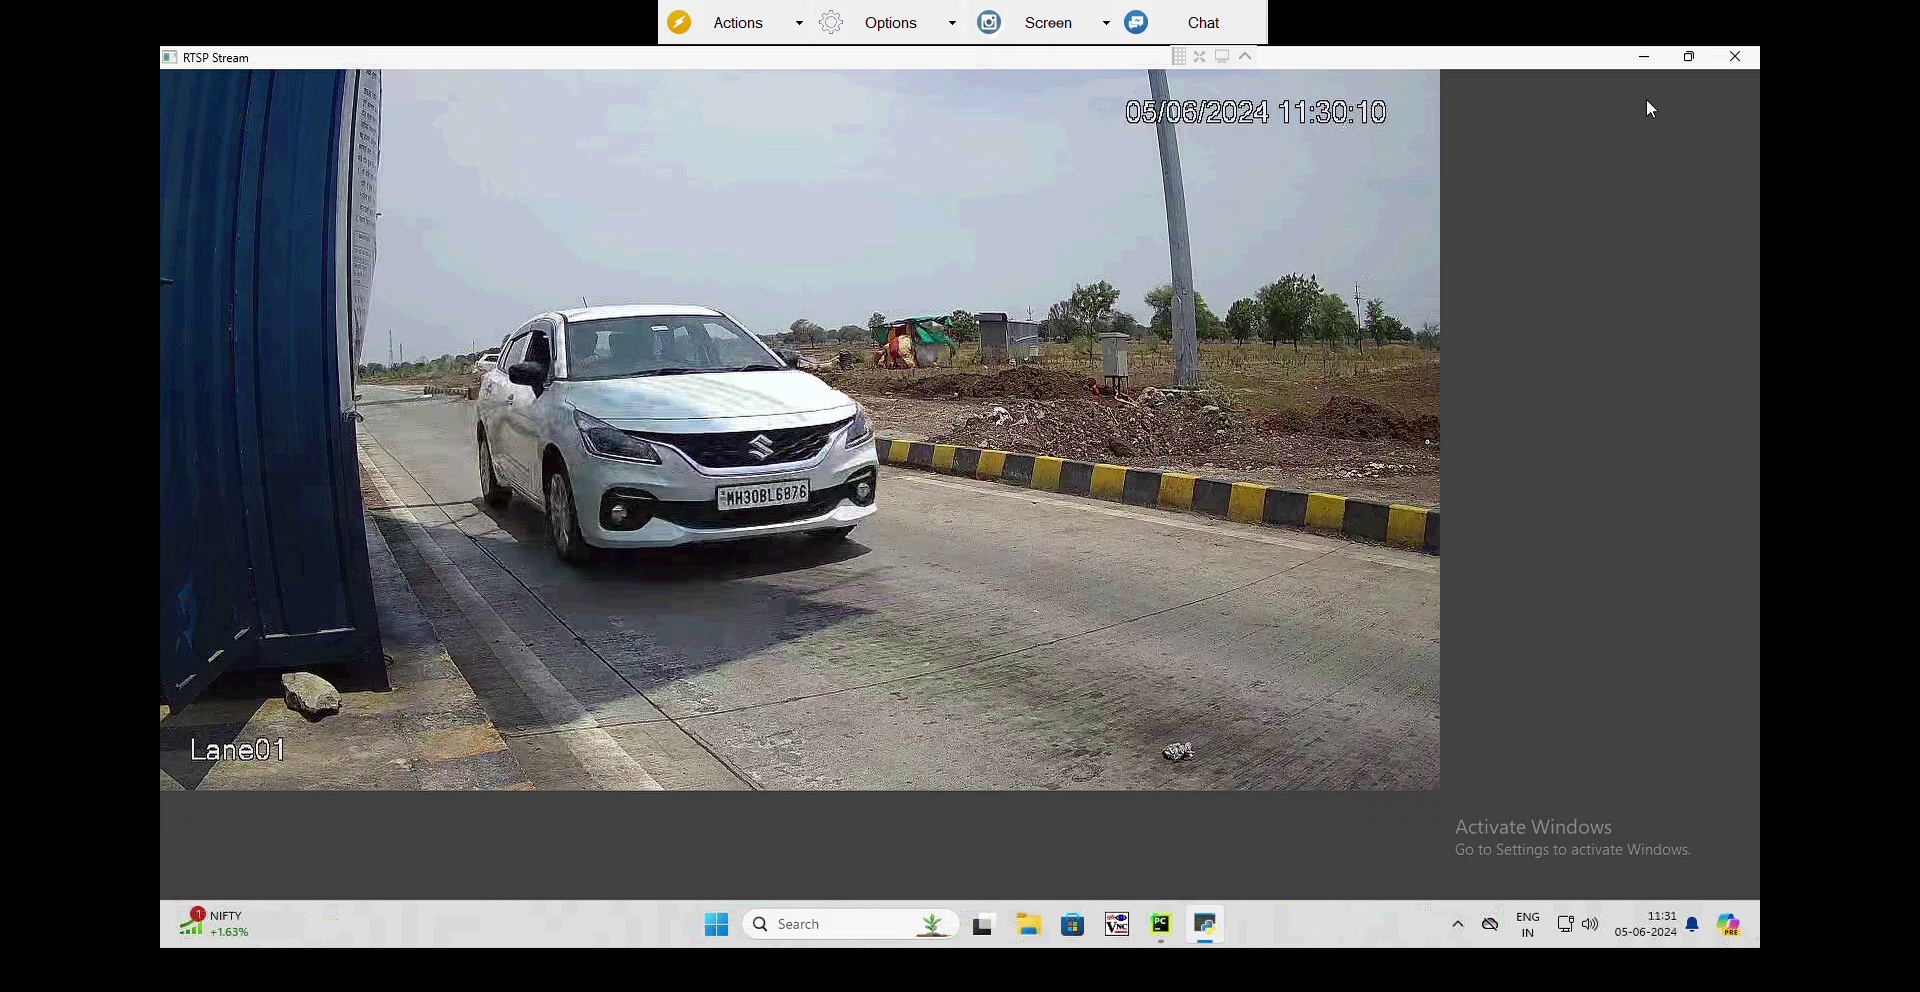Image resolution: width=1920 pixels, height=992 pixels.
Task: Toggle fullscreen using the arrows icon
Action: click(1200, 57)
